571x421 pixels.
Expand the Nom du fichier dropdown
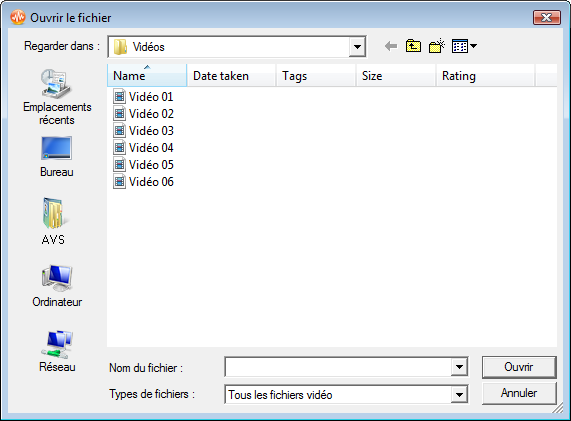click(459, 367)
